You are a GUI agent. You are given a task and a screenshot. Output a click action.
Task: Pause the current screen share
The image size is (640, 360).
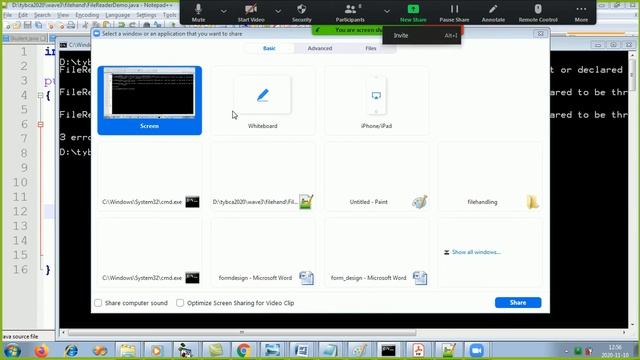(x=454, y=12)
